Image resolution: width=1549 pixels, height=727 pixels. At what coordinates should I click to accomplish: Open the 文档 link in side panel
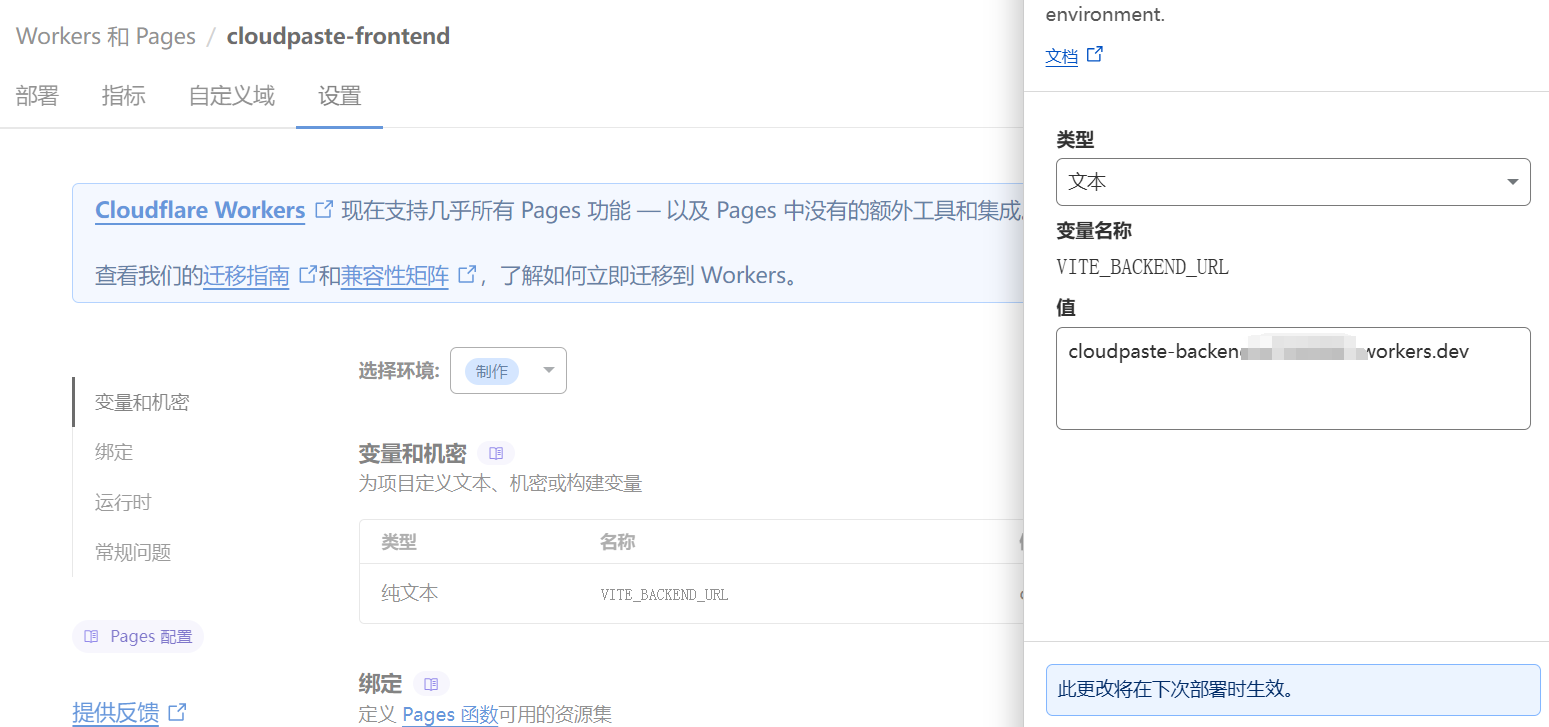[1061, 57]
